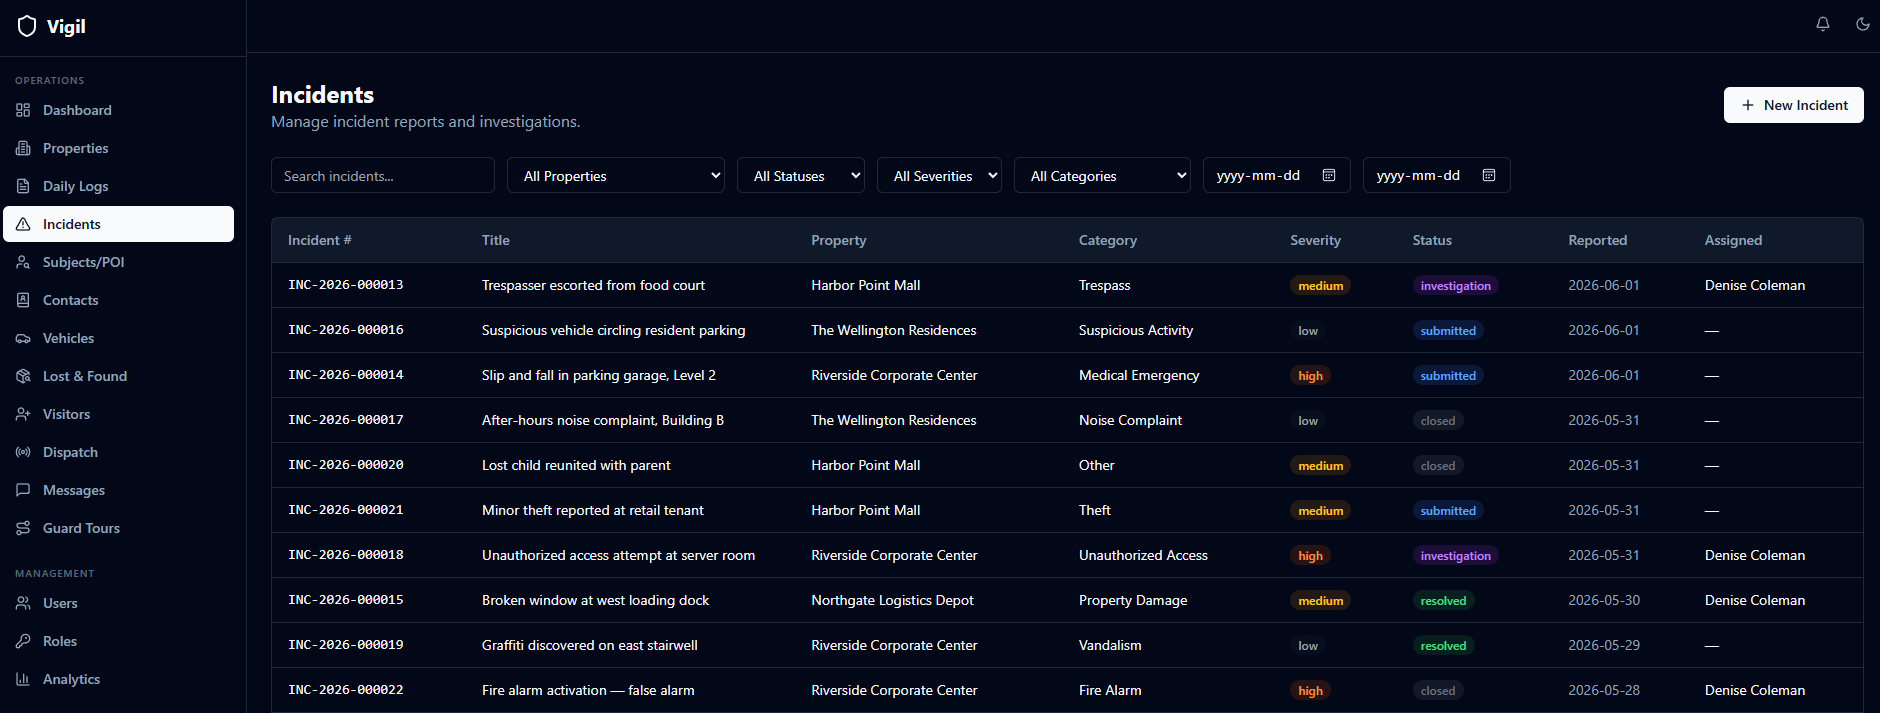Open the Dashboard menu item
1880x713 pixels.
[x=118, y=110]
